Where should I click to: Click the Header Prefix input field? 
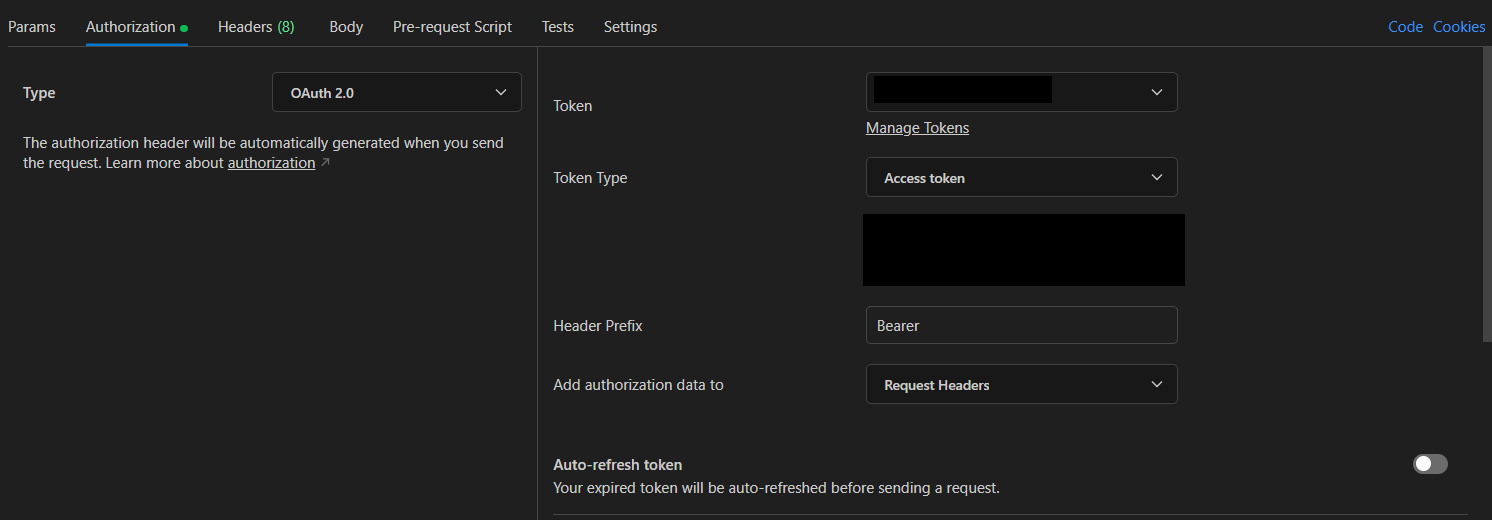[1021, 326]
